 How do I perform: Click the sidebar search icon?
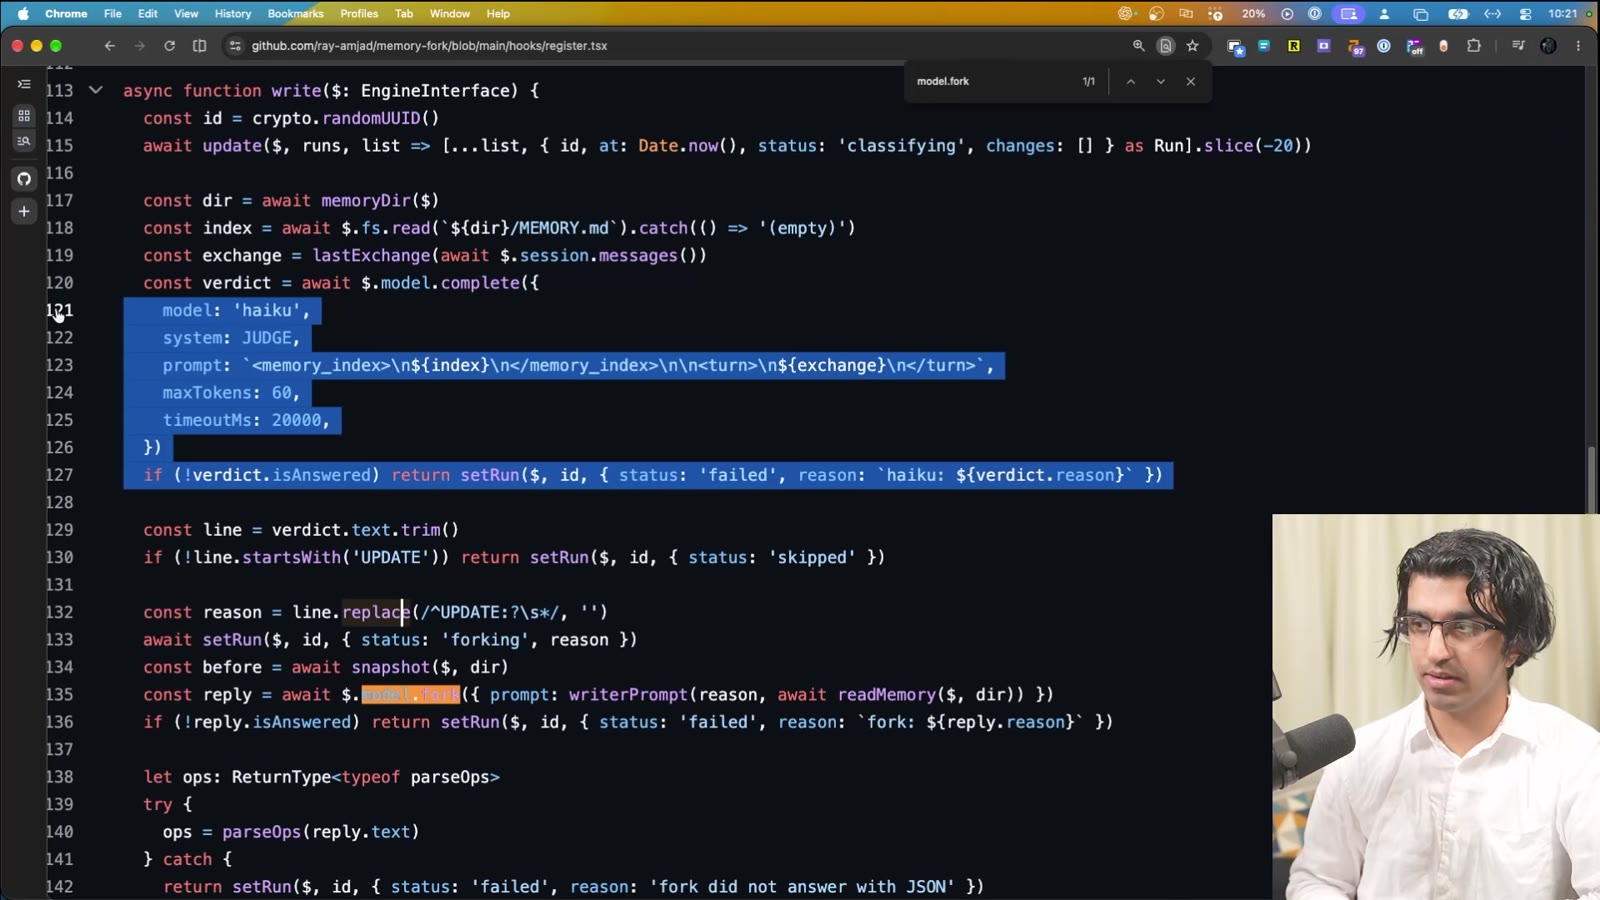(24, 141)
